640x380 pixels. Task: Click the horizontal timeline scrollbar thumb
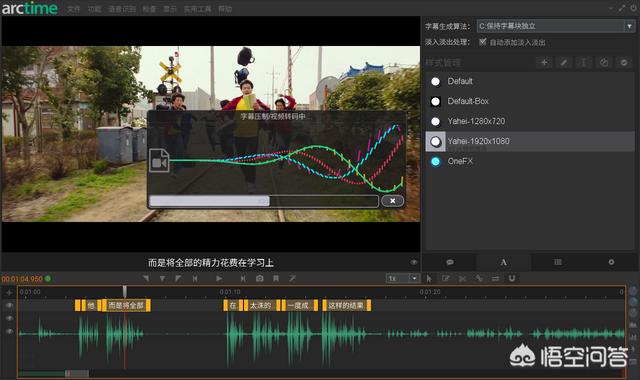[77, 373]
